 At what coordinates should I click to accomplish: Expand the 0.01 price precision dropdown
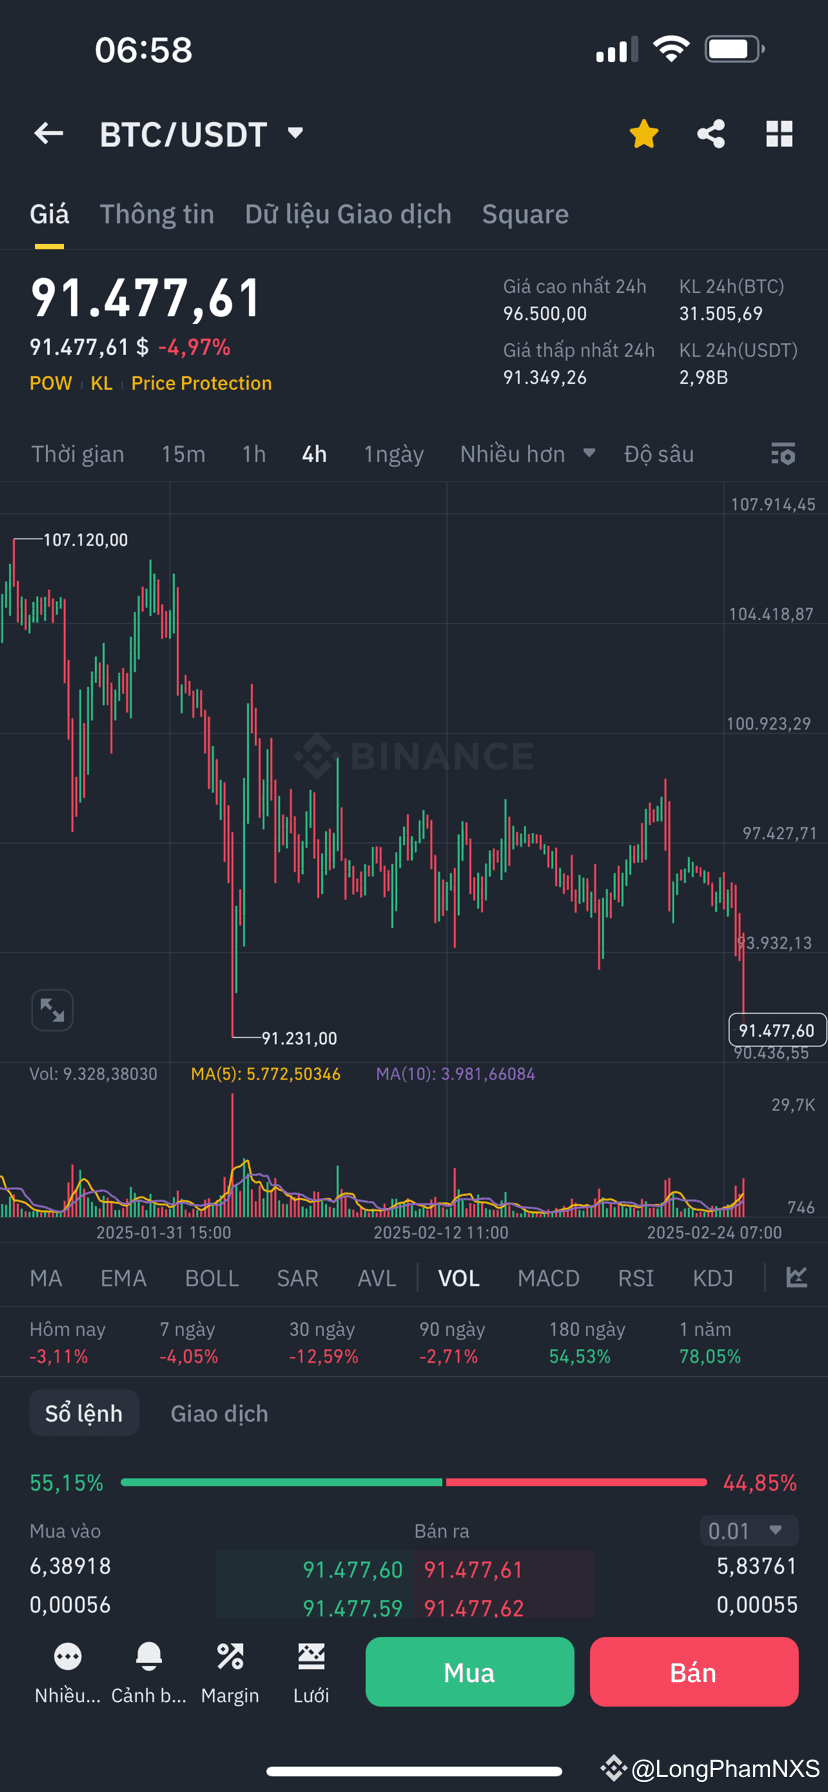(x=748, y=1531)
